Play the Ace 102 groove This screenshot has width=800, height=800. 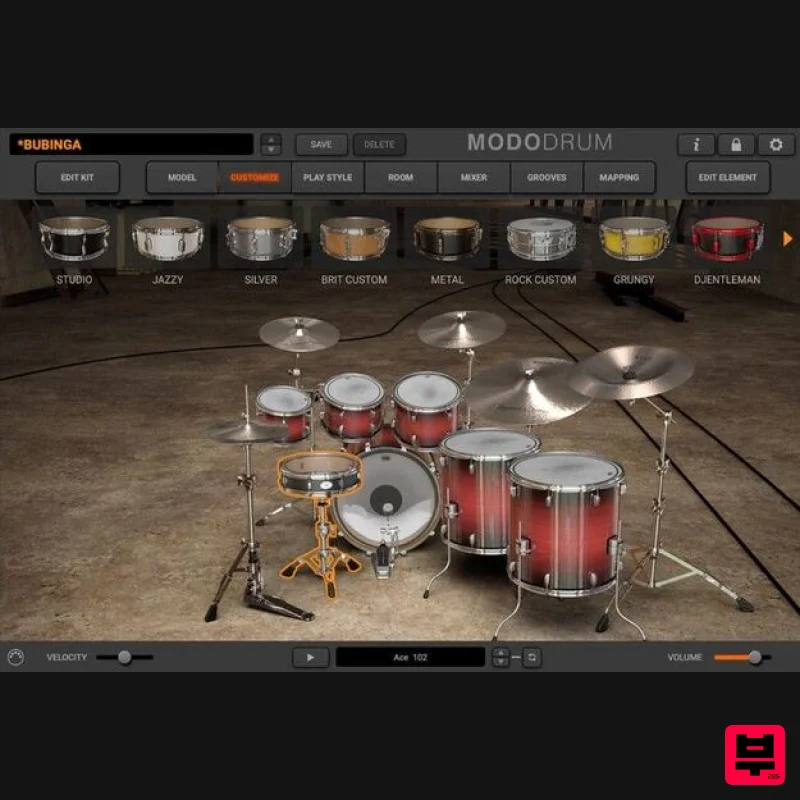(310, 657)
